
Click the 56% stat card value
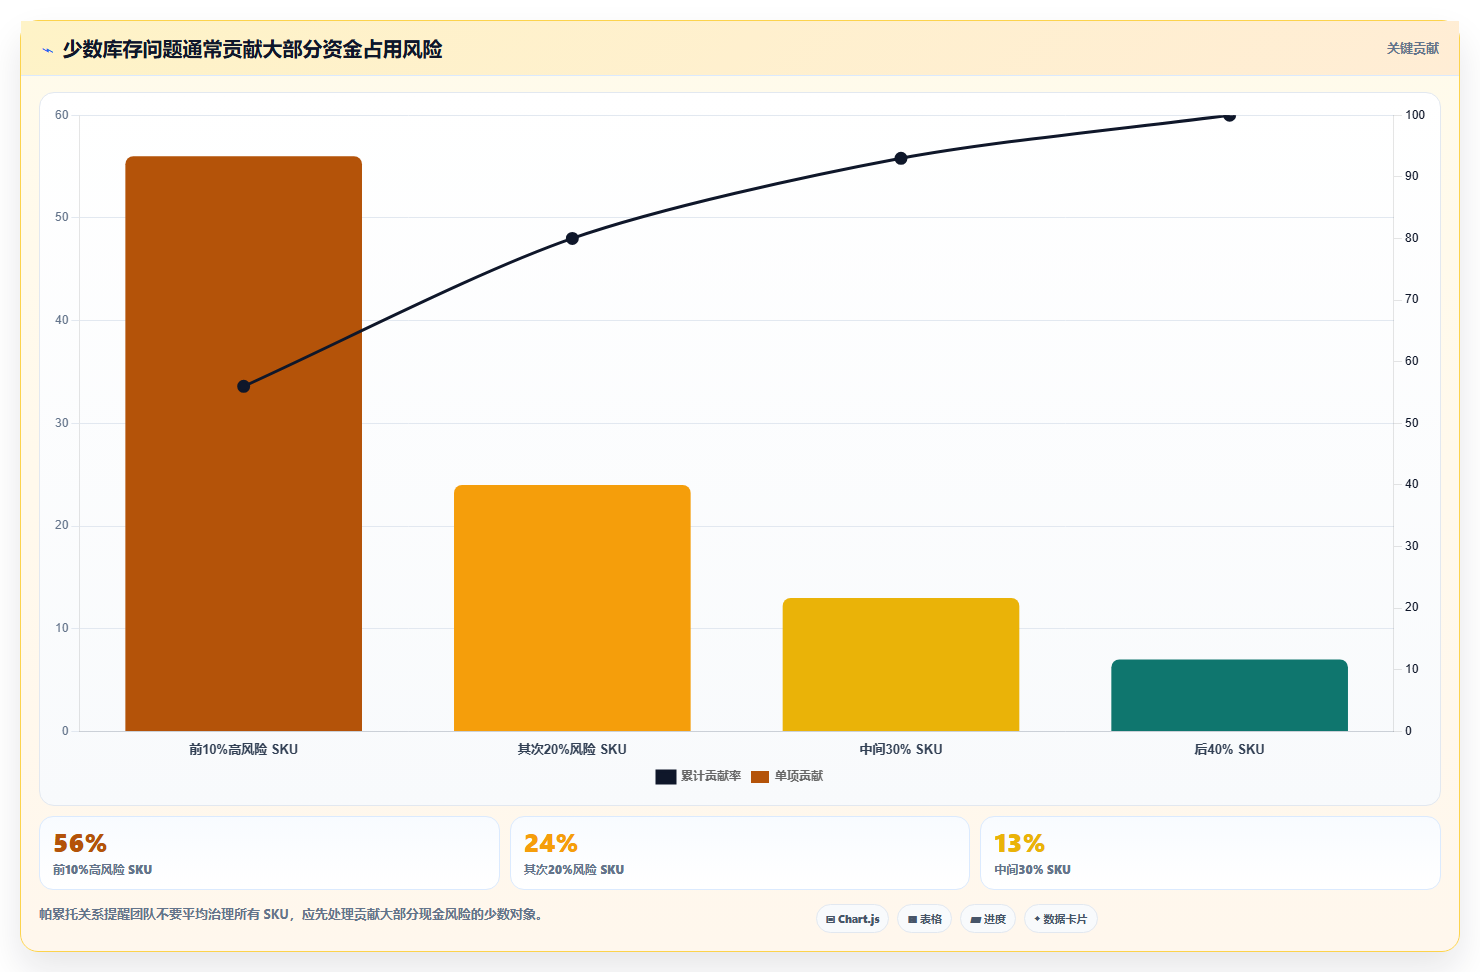tap(80, 844)
